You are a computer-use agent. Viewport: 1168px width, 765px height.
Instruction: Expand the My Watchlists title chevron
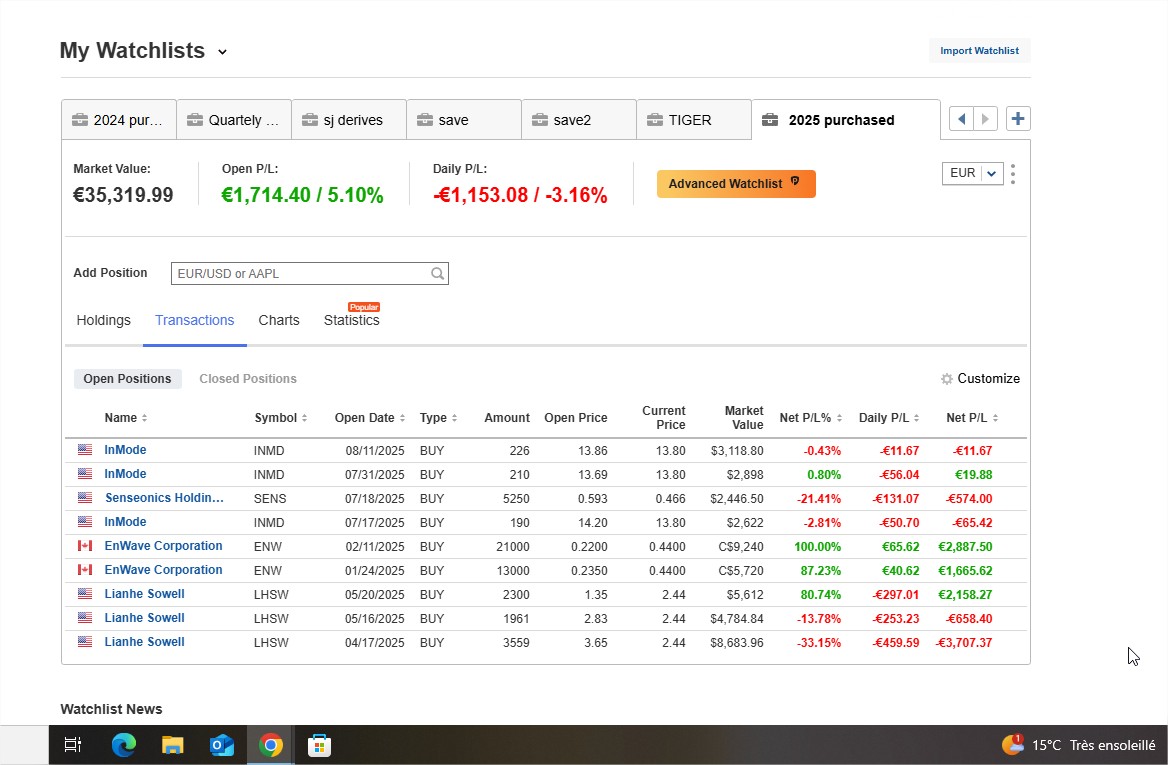pos(221,51)
